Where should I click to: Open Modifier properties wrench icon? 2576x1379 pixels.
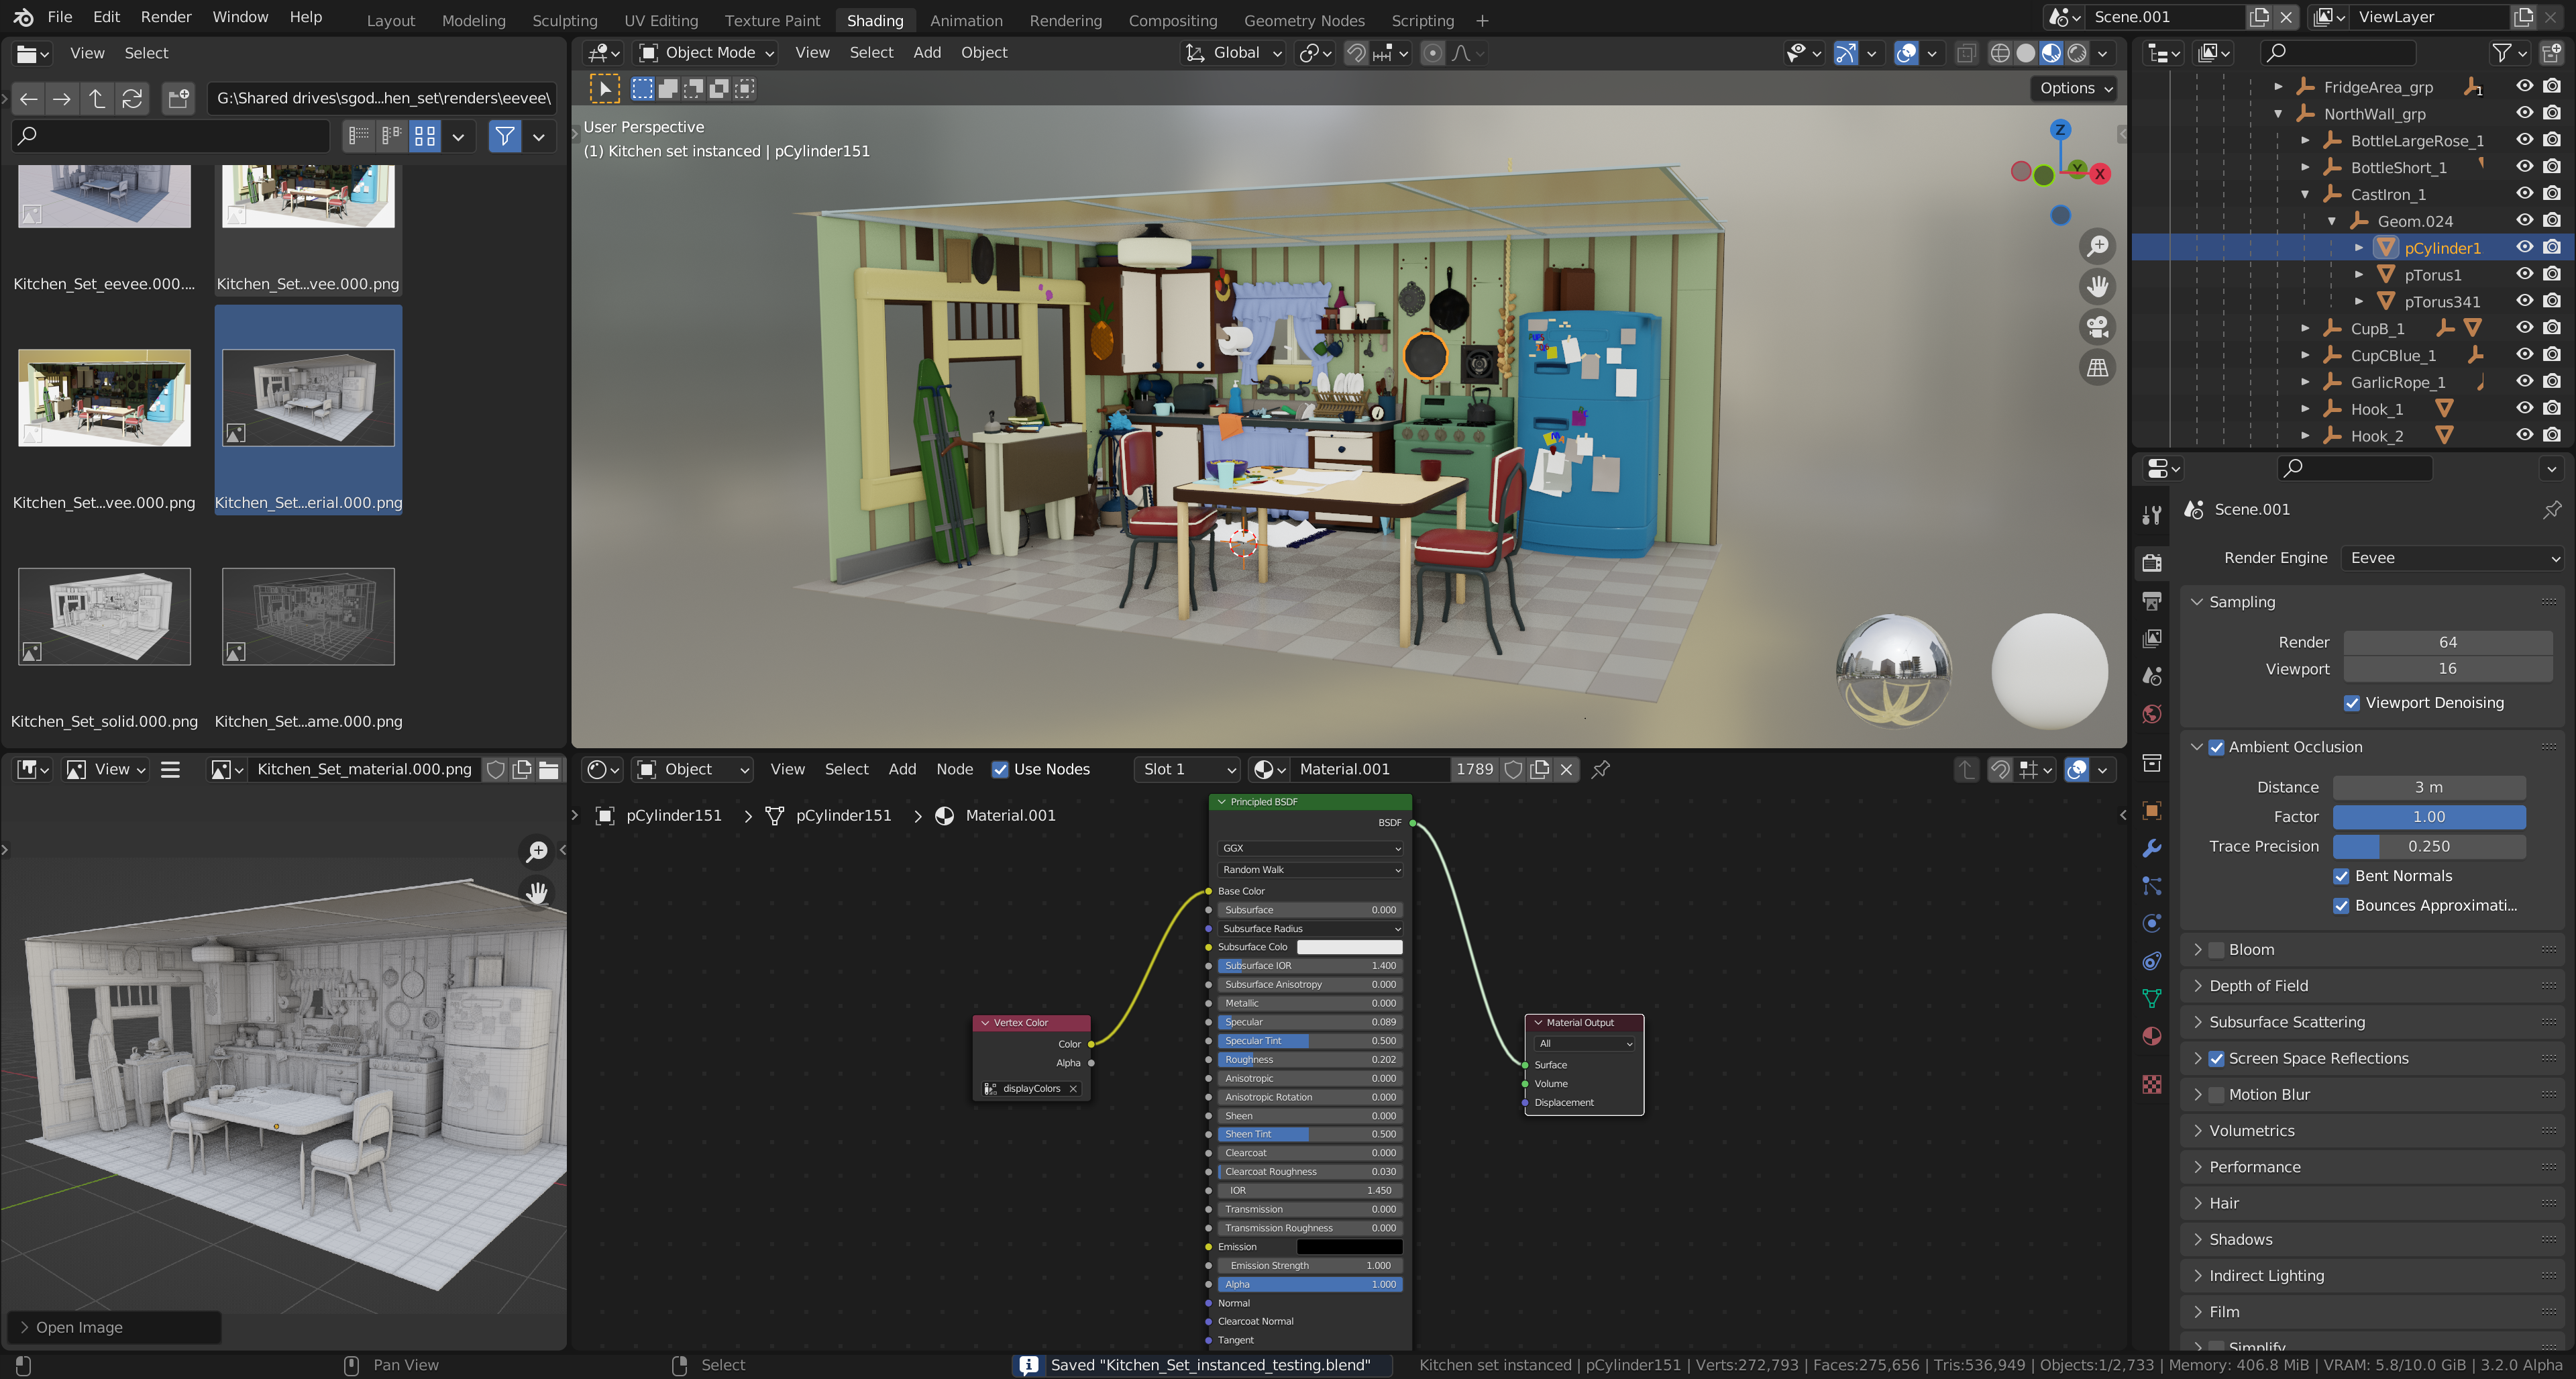[x=2152, y=848]
